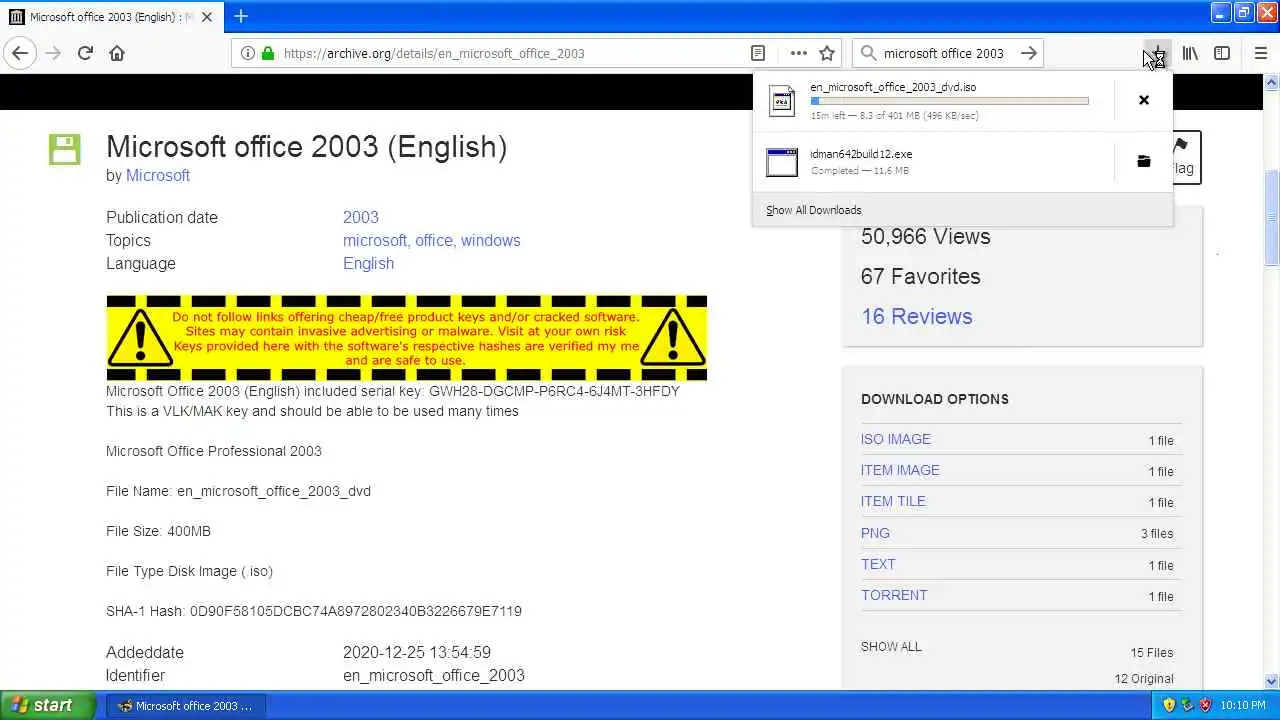Open the windows topic link
Image resolution: width=1280 pixels, height=720 pixels.
(490, 240)
